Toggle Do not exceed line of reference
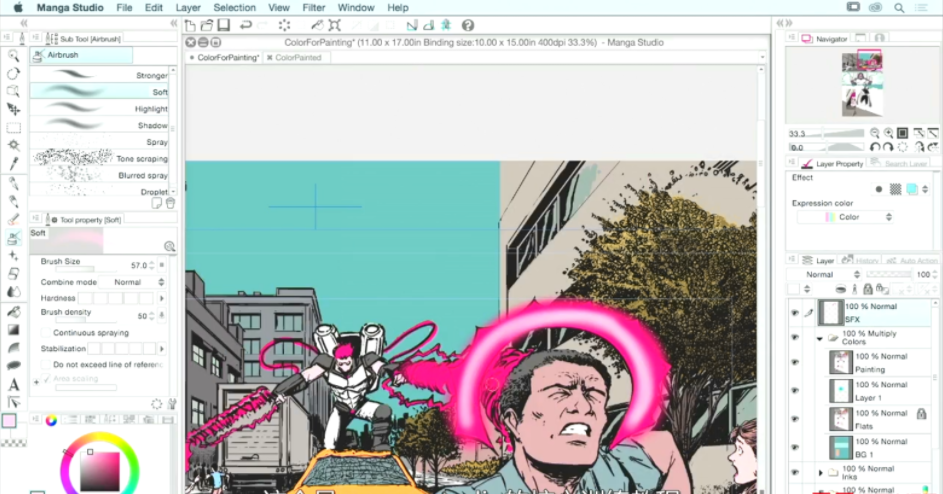 46,365
